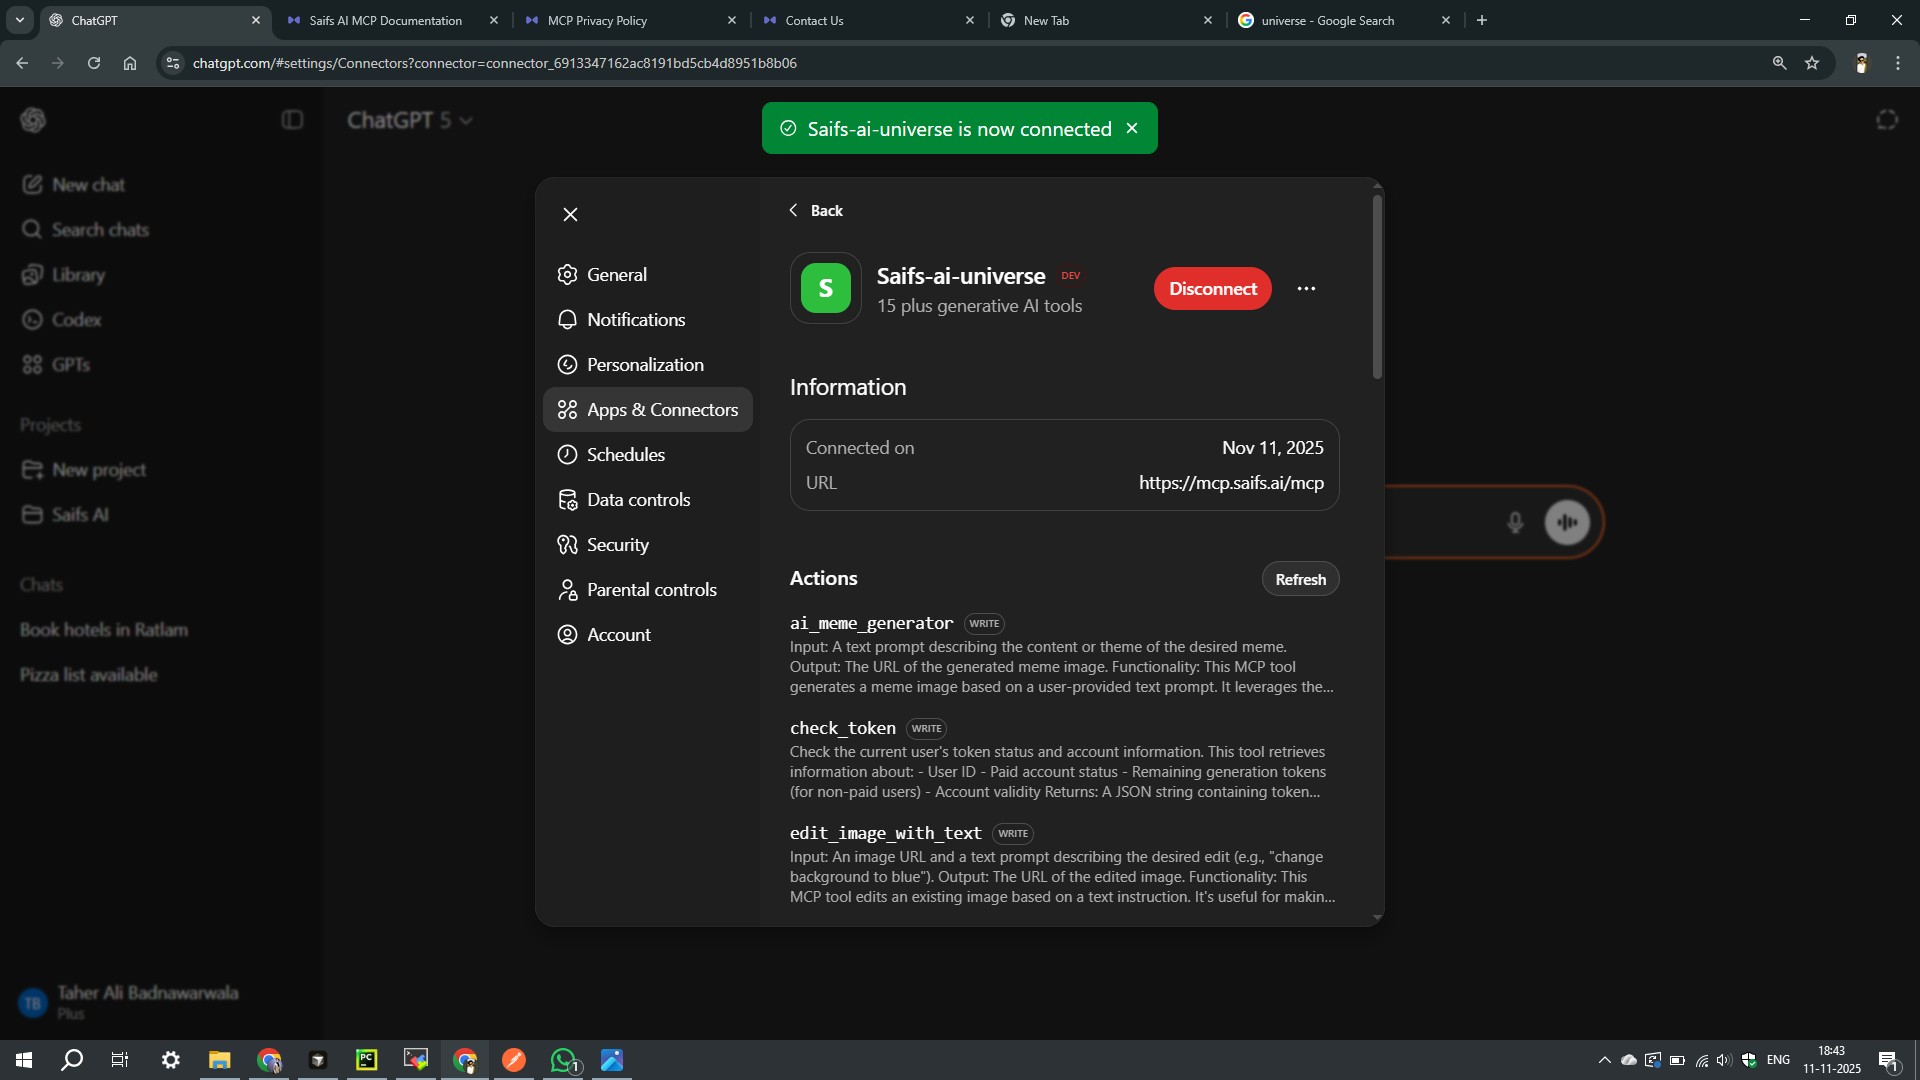Open Account settings
Screen dimensions: 1920x1080
click(x=648, y=634)
